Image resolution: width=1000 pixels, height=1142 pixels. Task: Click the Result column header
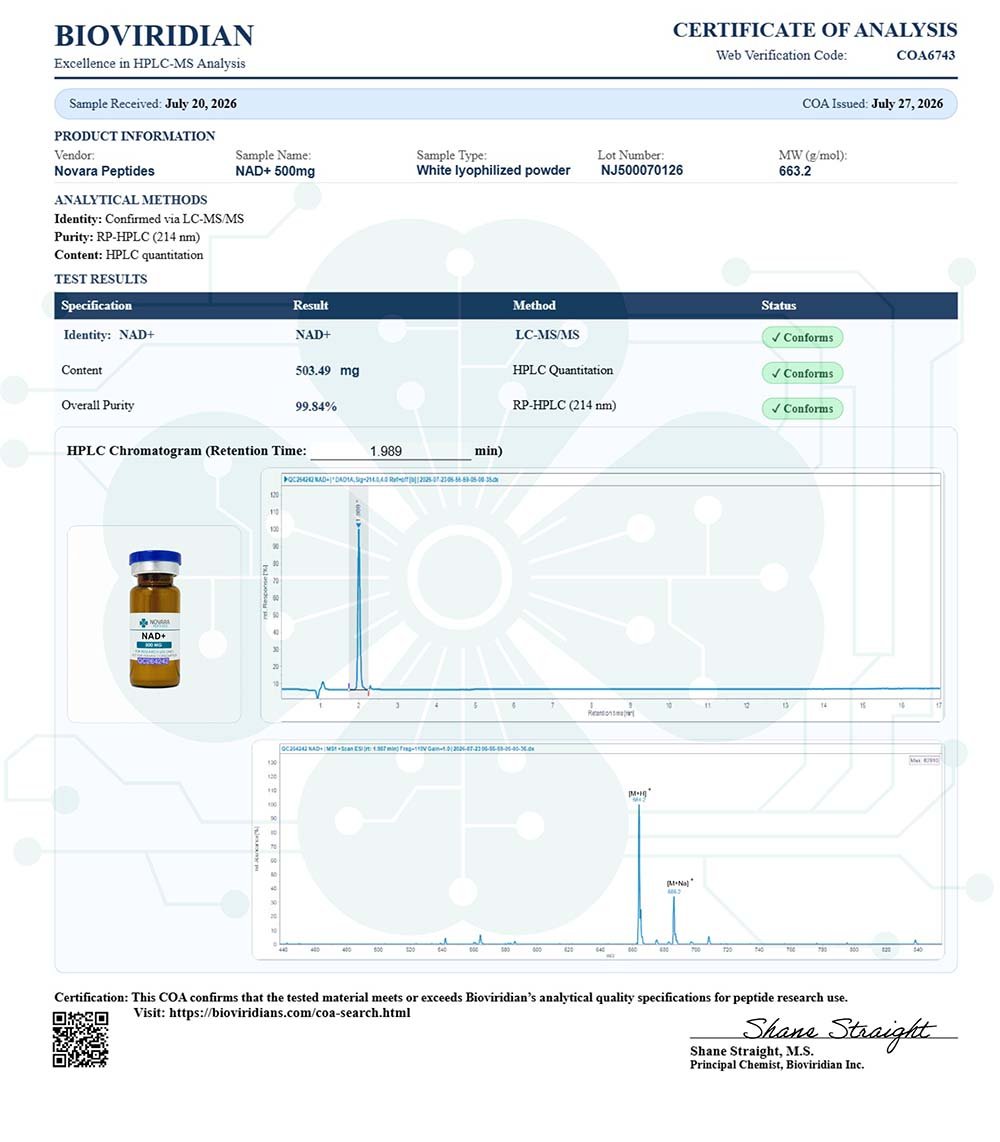coord(310,305)
